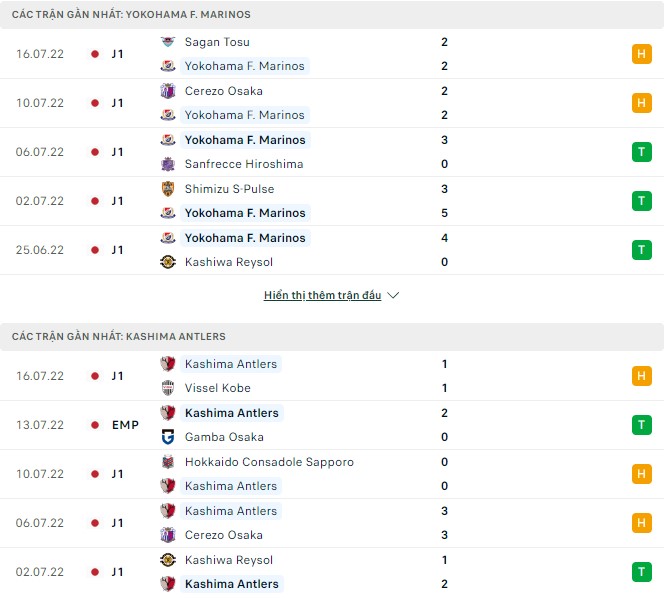Open the Shimizu S-Pulse team link

pos(229,189)
